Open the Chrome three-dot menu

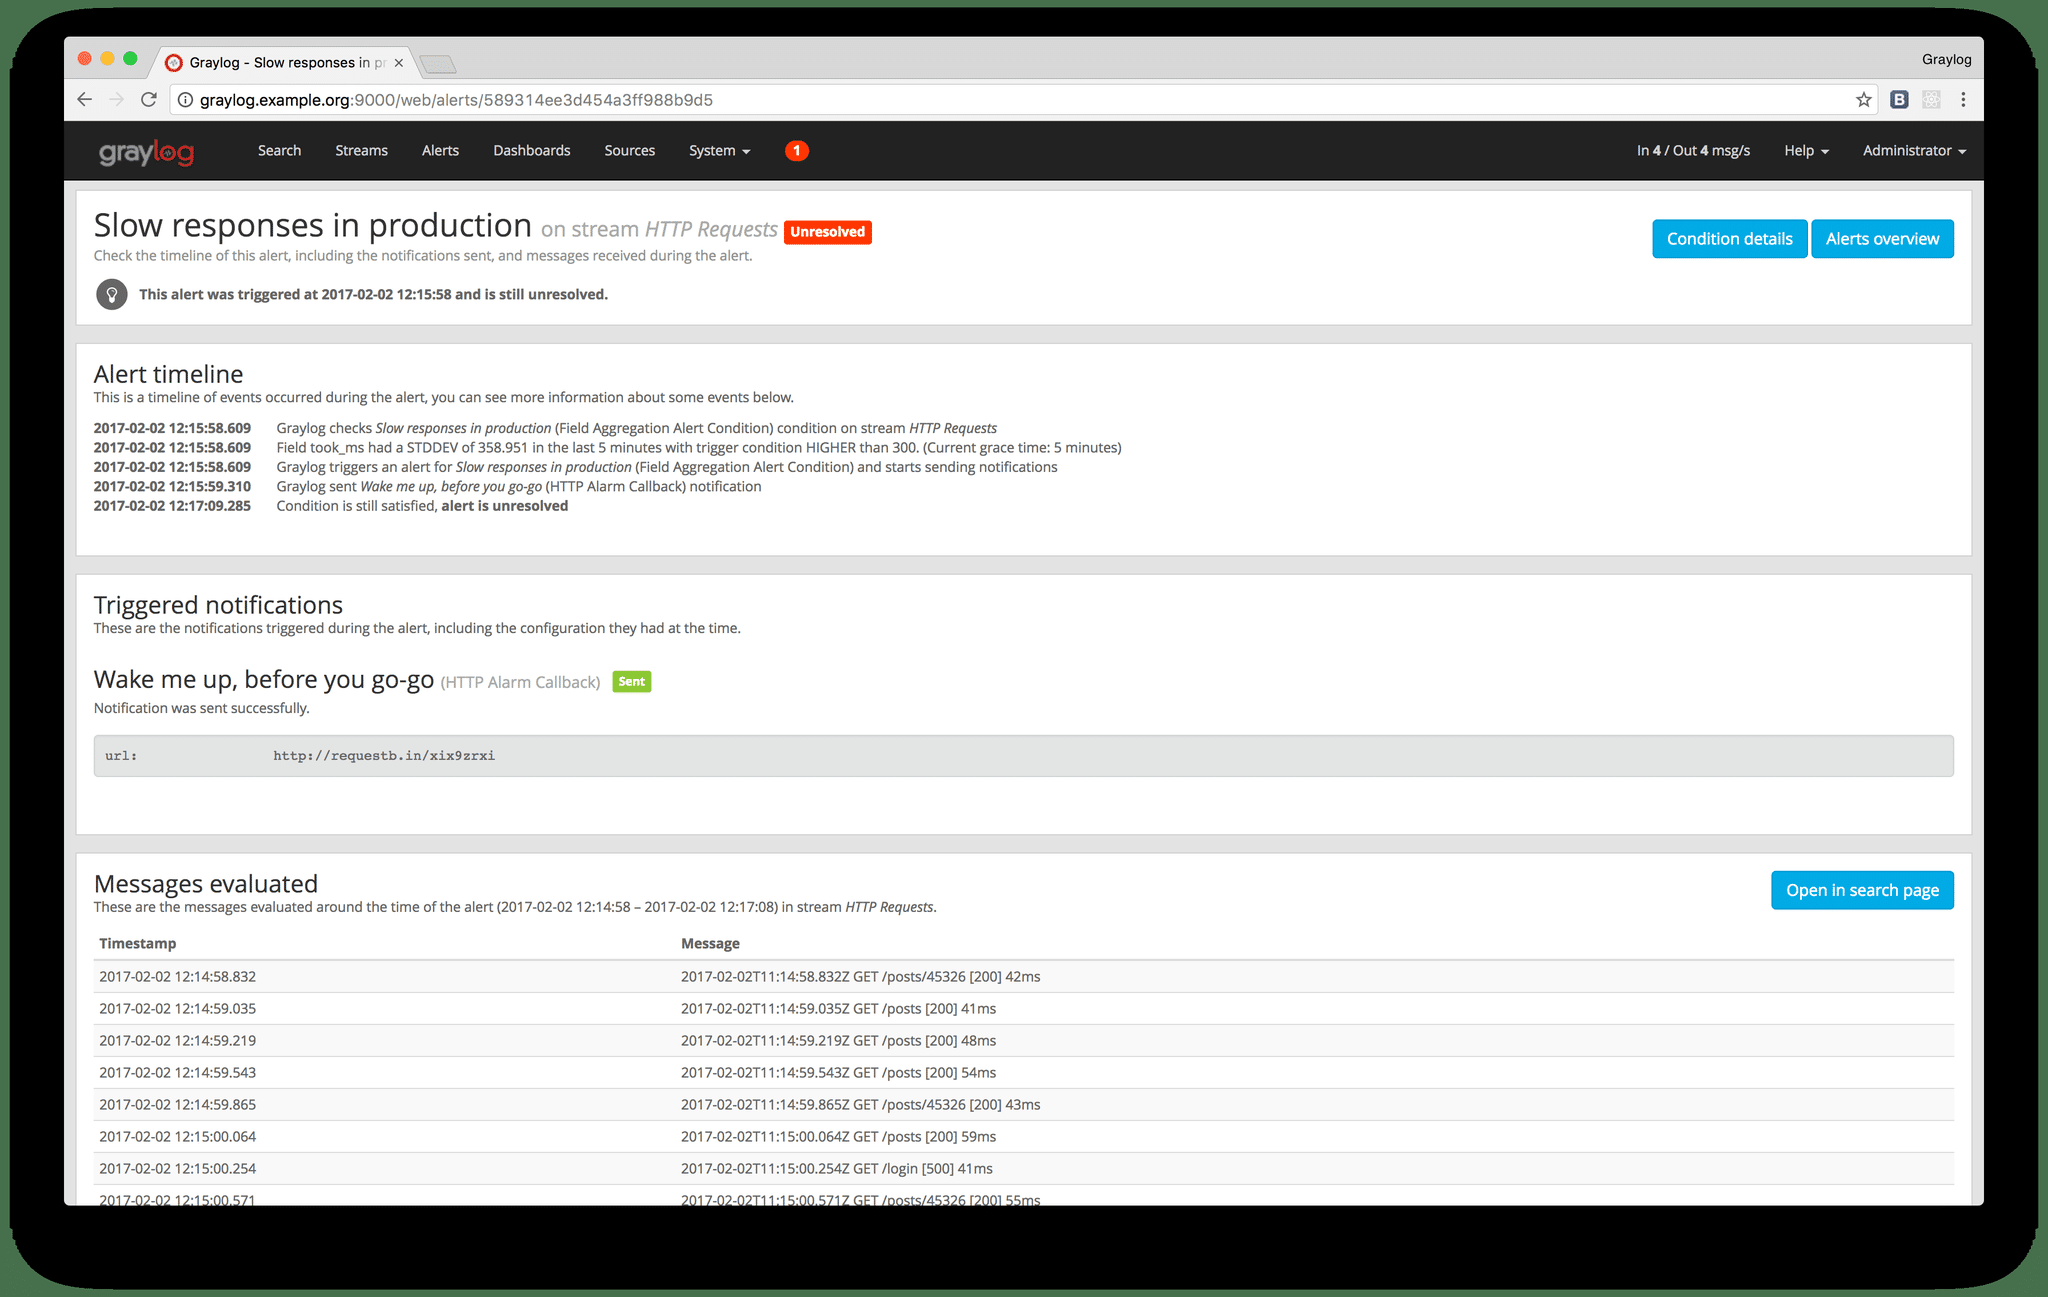1963,99
